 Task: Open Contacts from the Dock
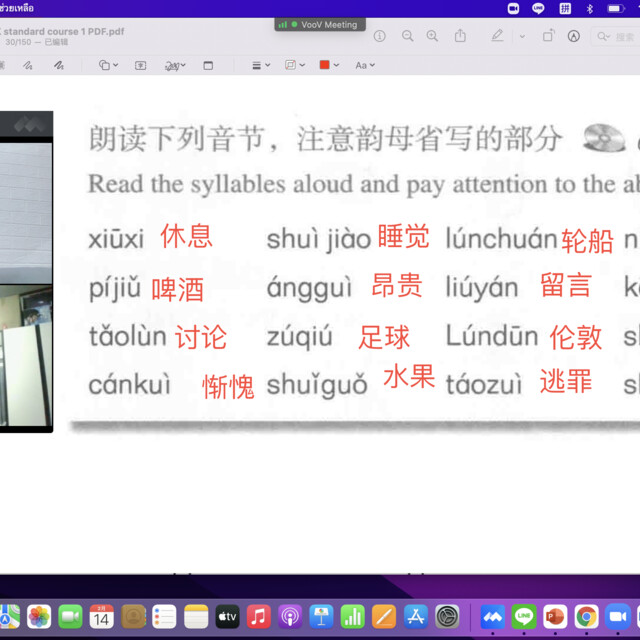[133, 616]
